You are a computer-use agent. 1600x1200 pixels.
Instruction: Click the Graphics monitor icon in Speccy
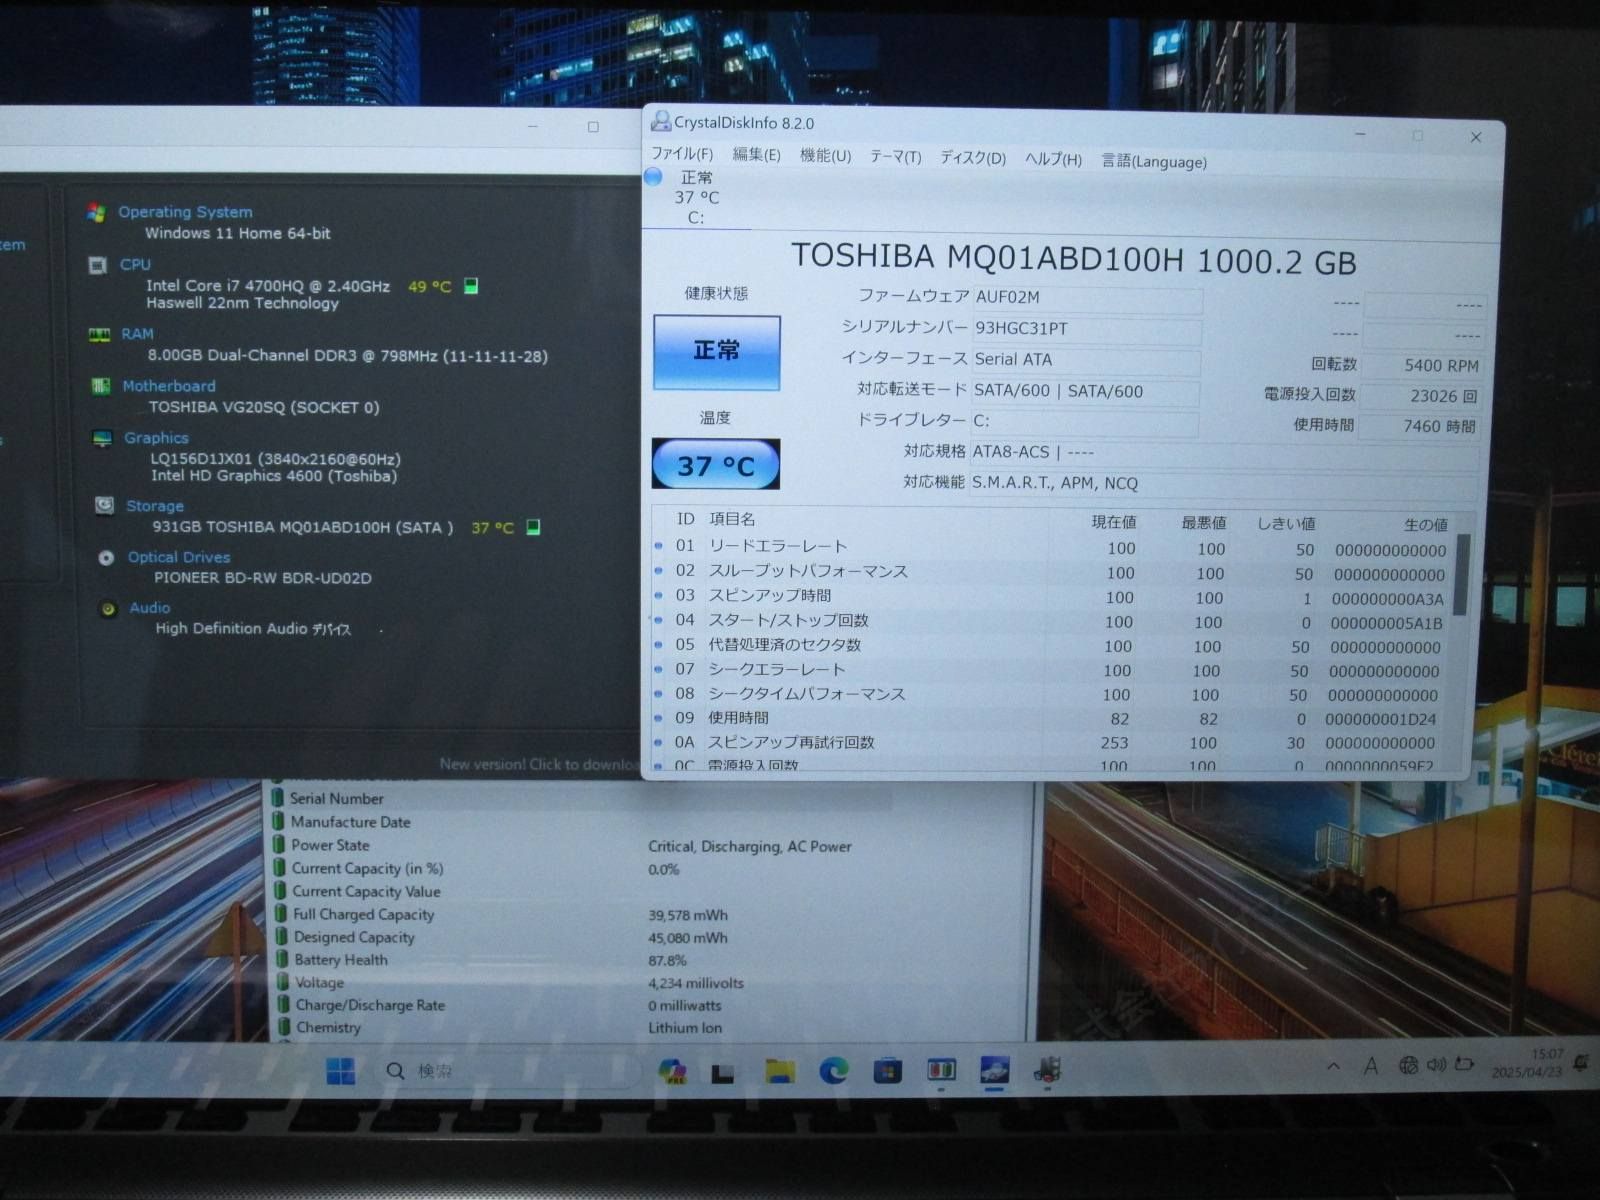pyautogui.click(x=102, y=438)
